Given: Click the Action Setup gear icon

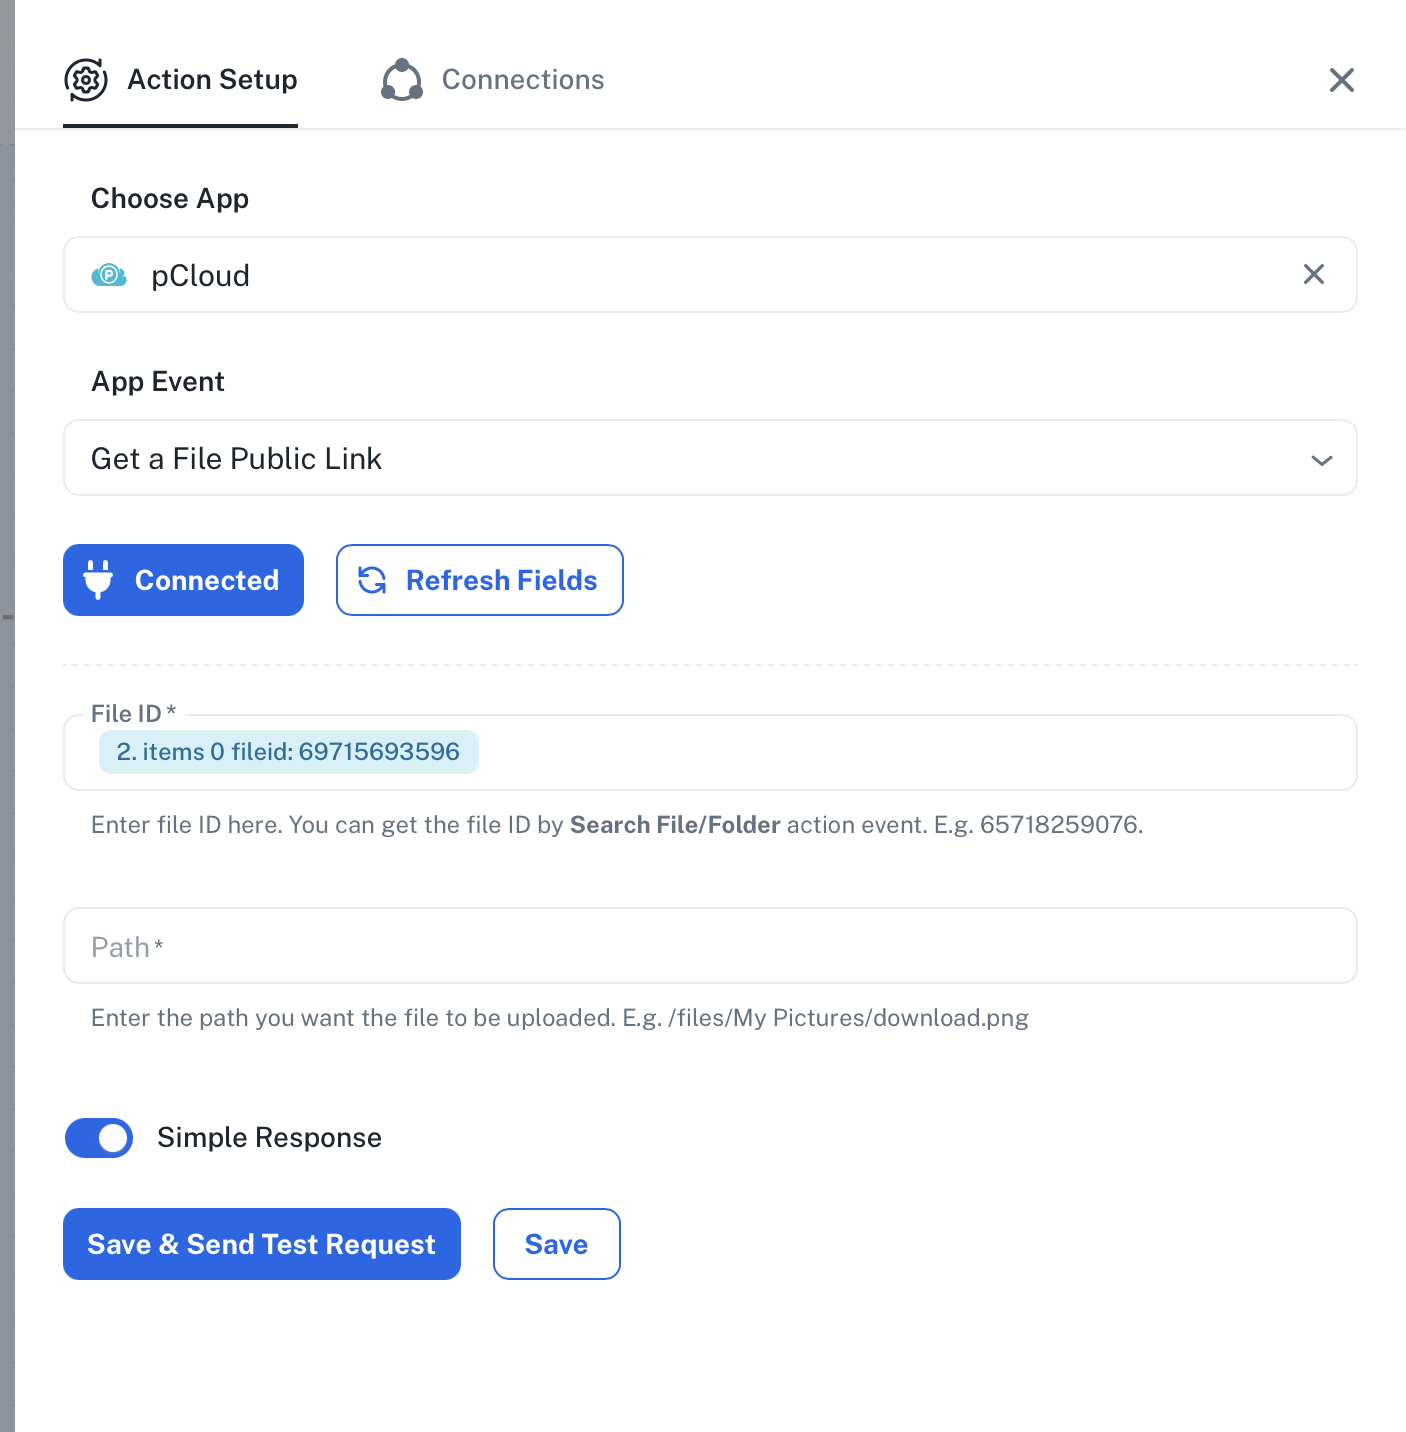Looking at the screenshot, I should (x=86, y=80).
